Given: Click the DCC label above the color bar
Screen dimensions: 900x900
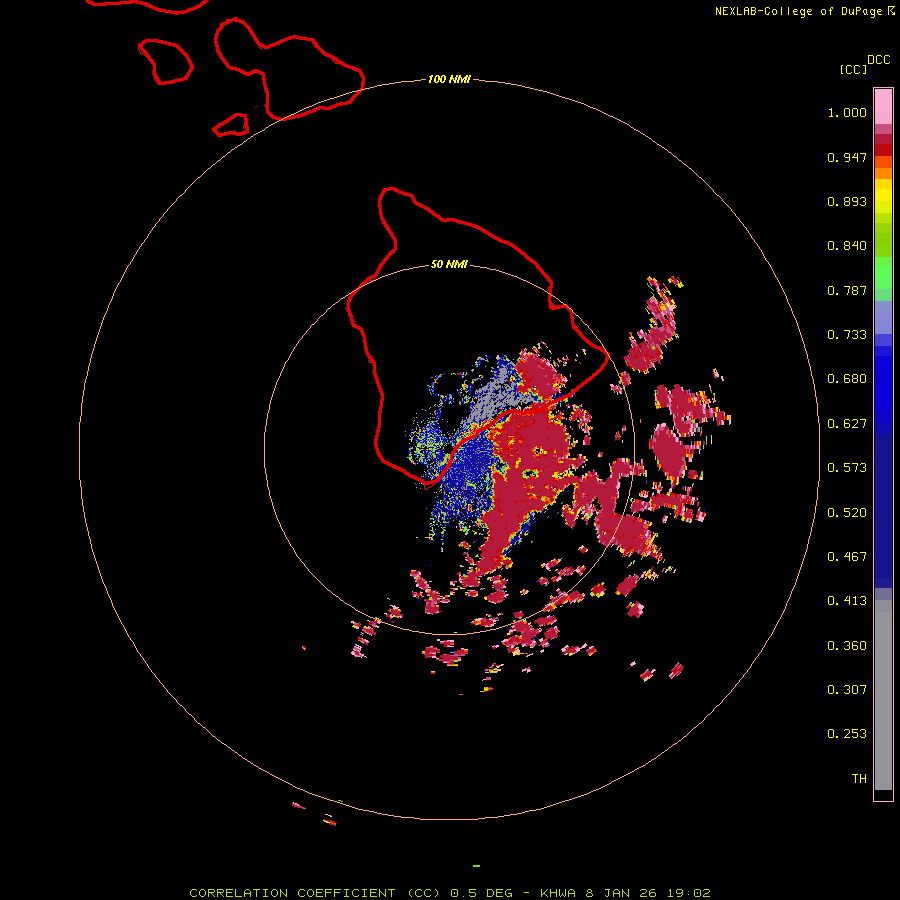Looking at the screenshot, I should coord(878,60).
